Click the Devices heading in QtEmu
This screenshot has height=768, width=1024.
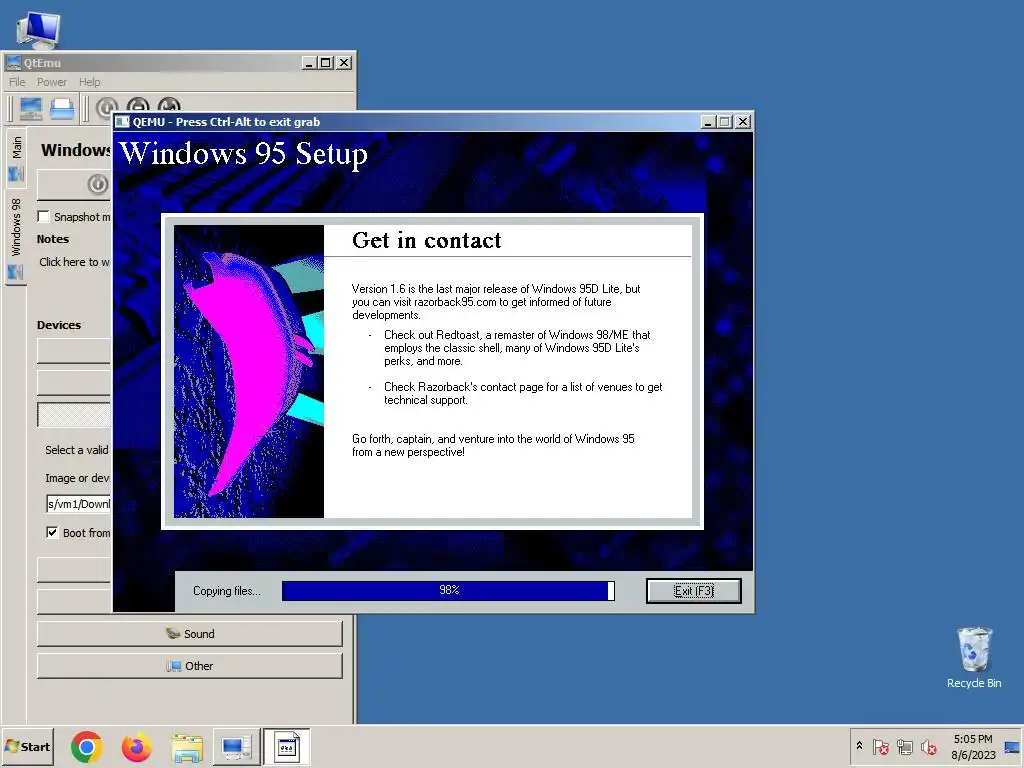59,325
